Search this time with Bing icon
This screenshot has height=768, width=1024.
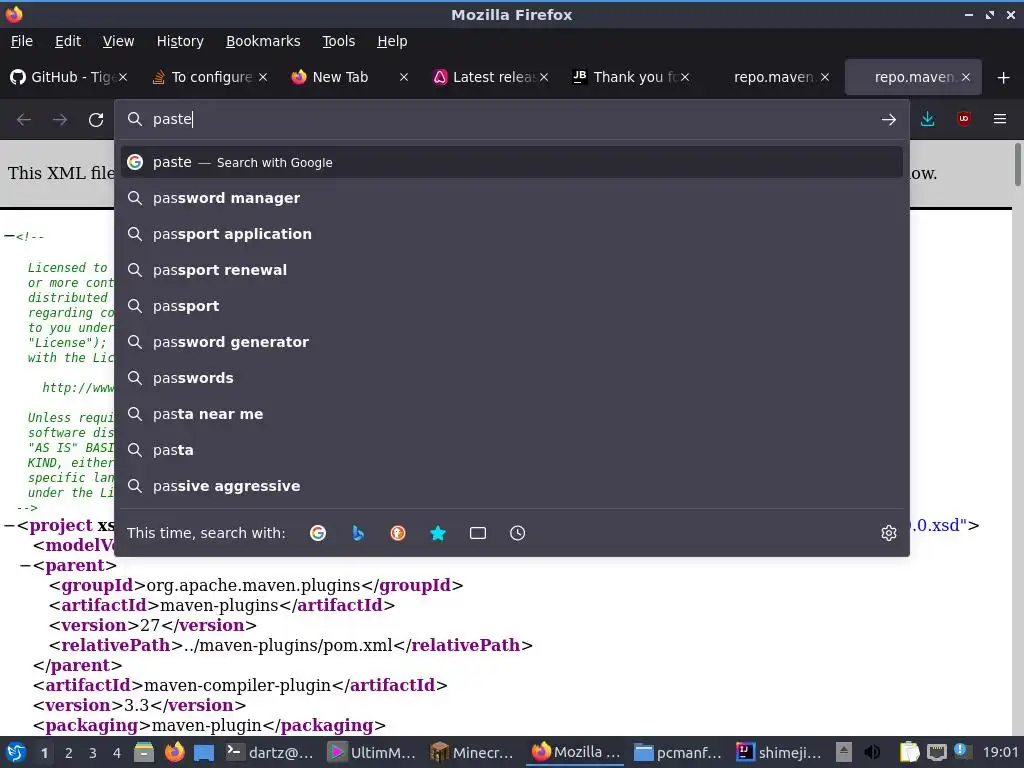358,533
